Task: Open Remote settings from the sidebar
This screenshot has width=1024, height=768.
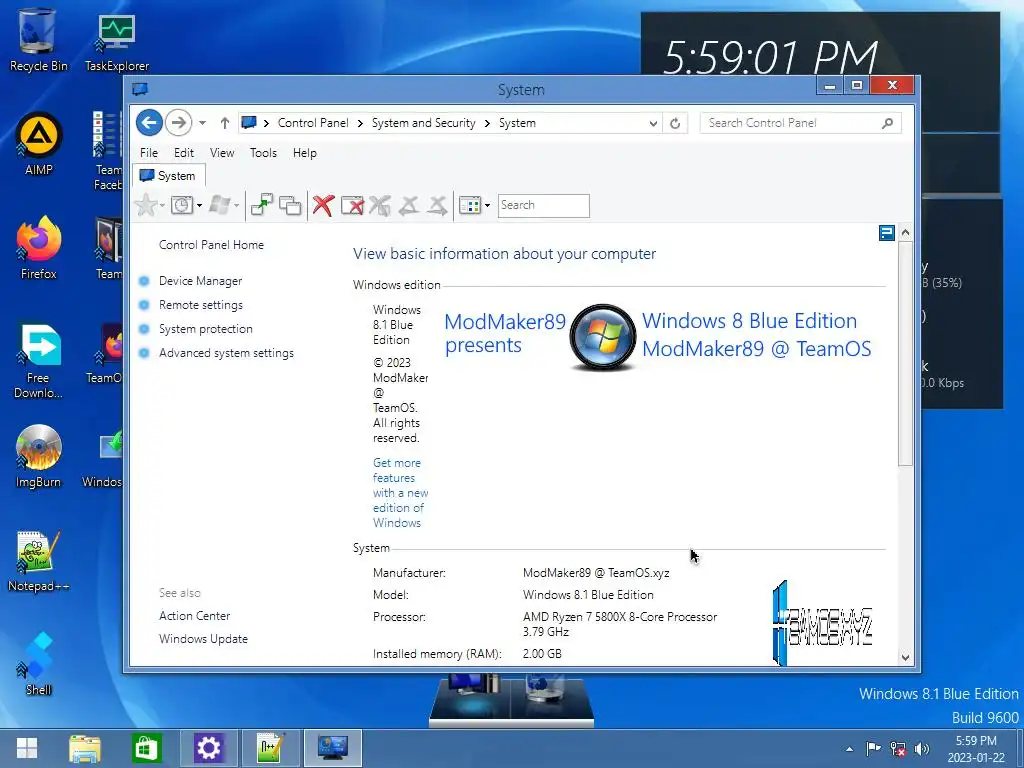Action: tap(200, 305)
